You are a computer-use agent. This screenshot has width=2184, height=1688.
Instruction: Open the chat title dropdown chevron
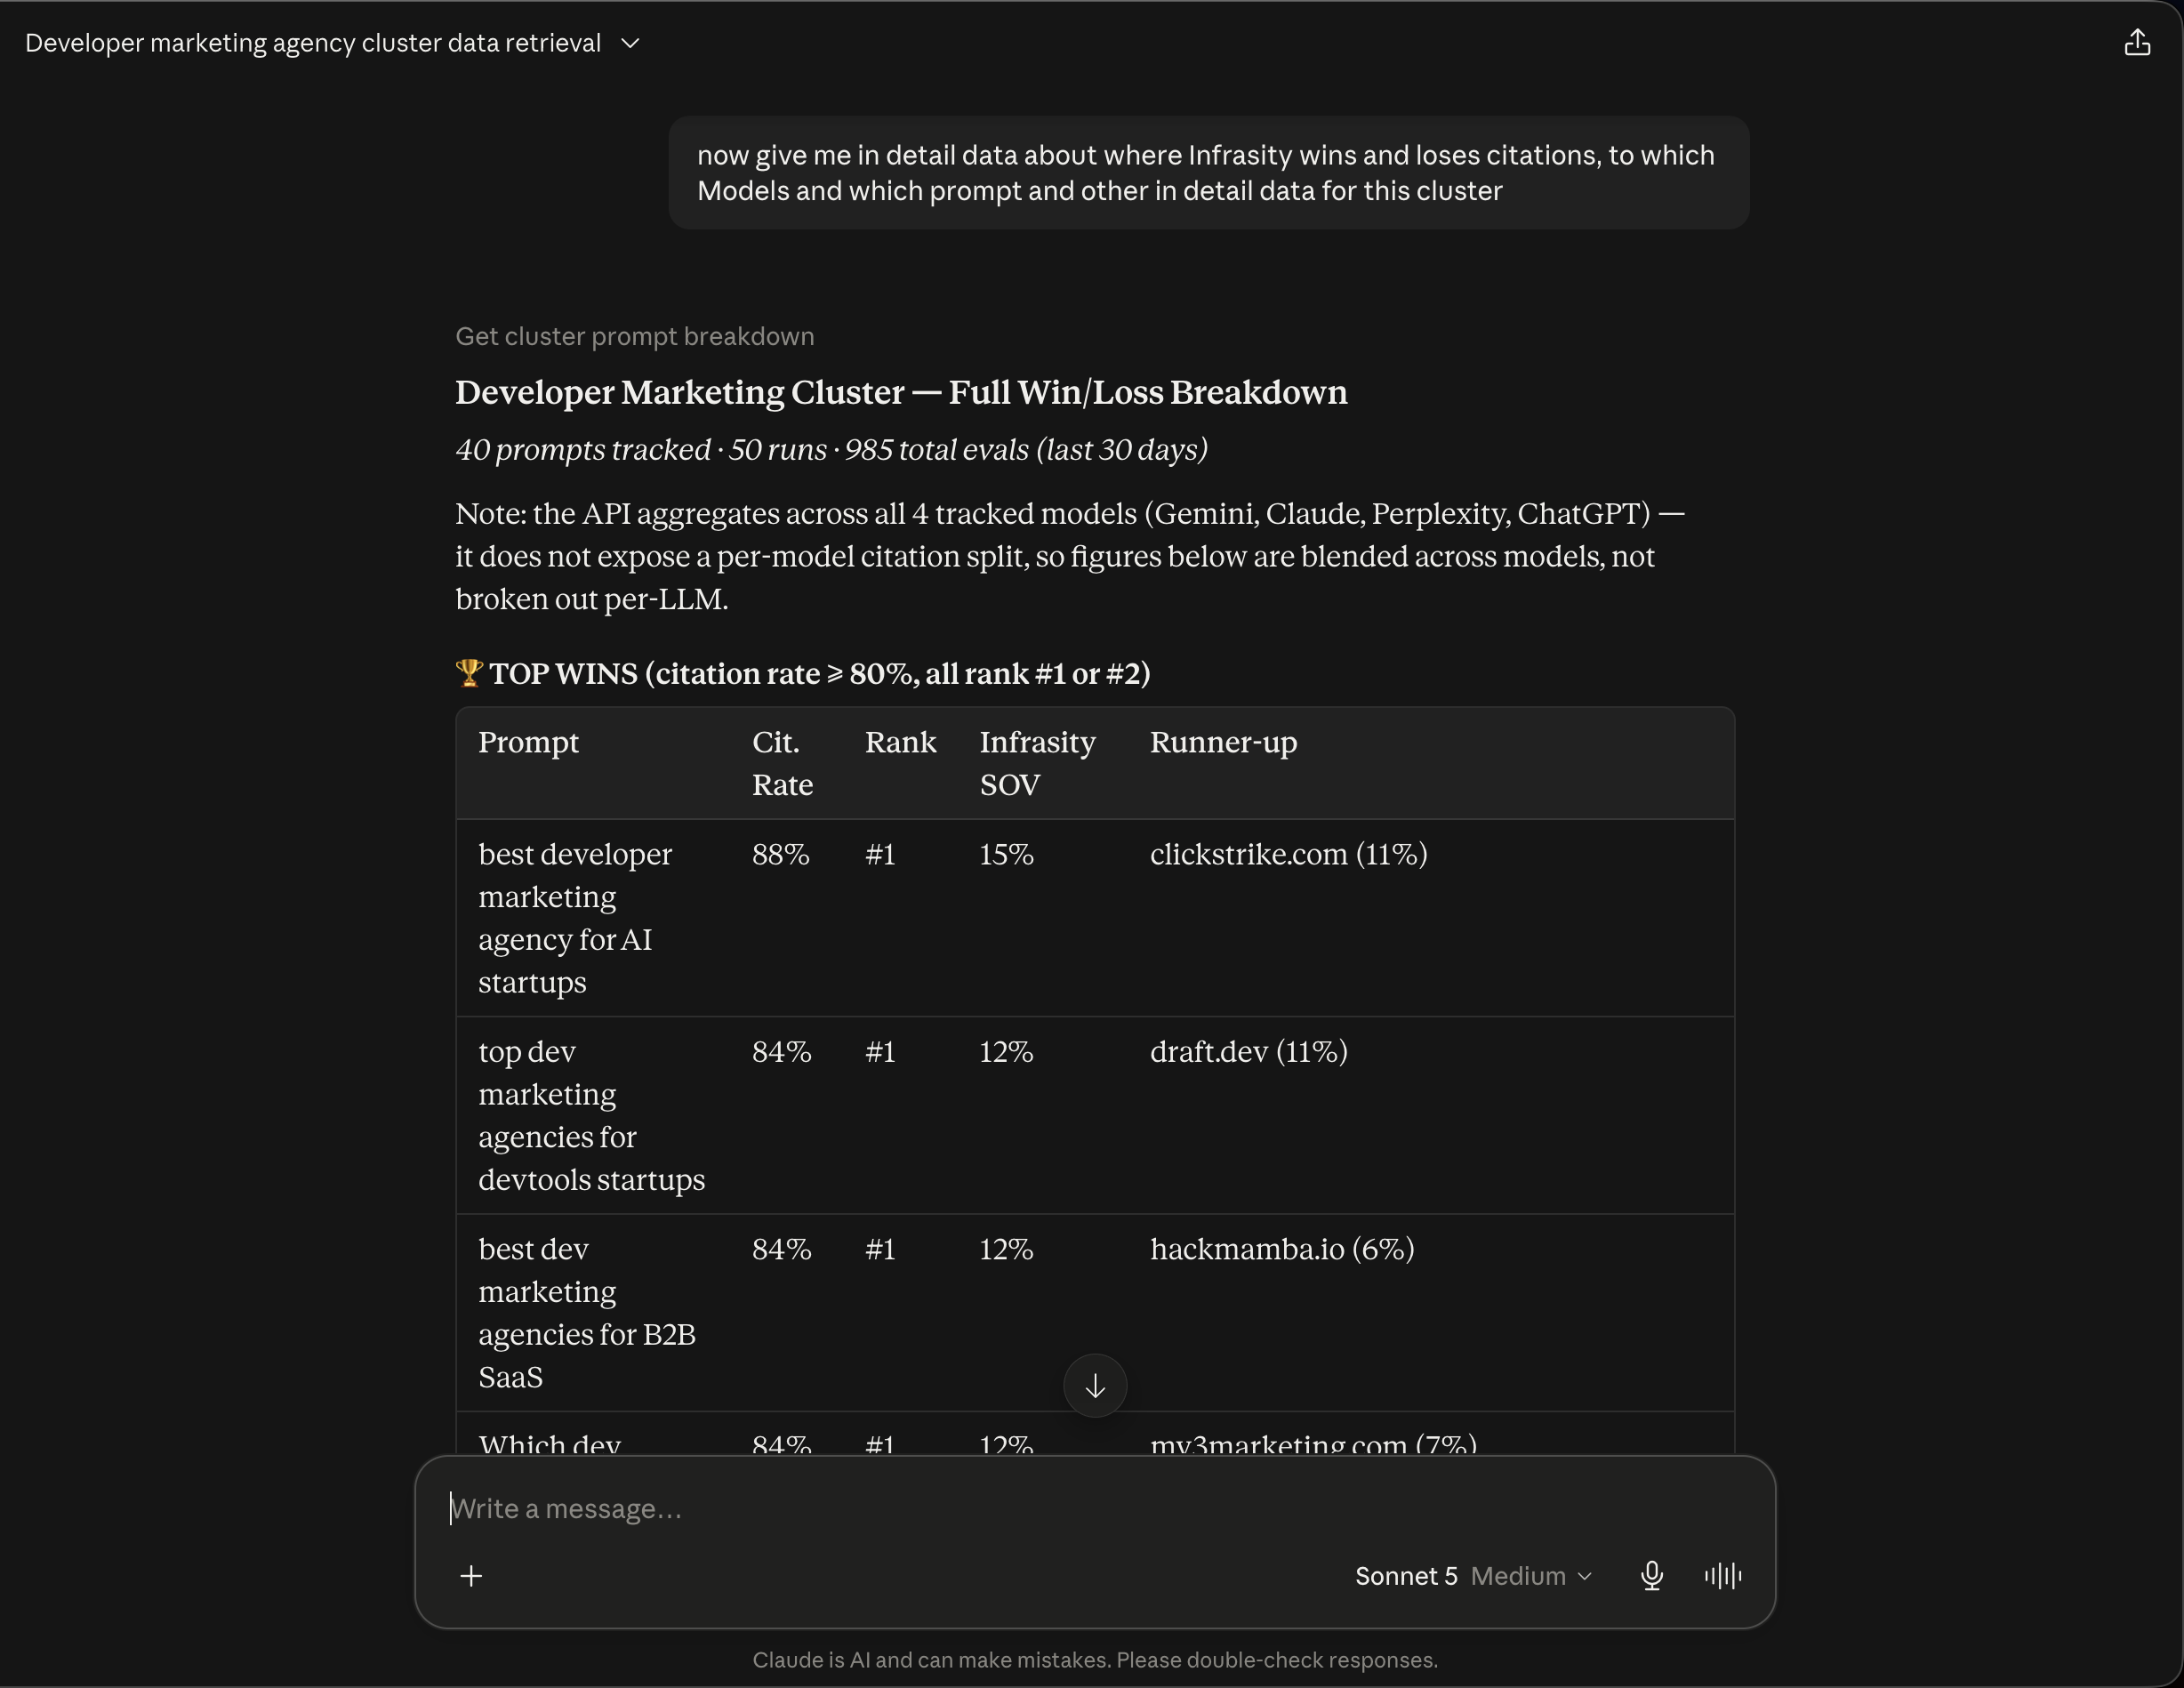click(x=630, y=43)
